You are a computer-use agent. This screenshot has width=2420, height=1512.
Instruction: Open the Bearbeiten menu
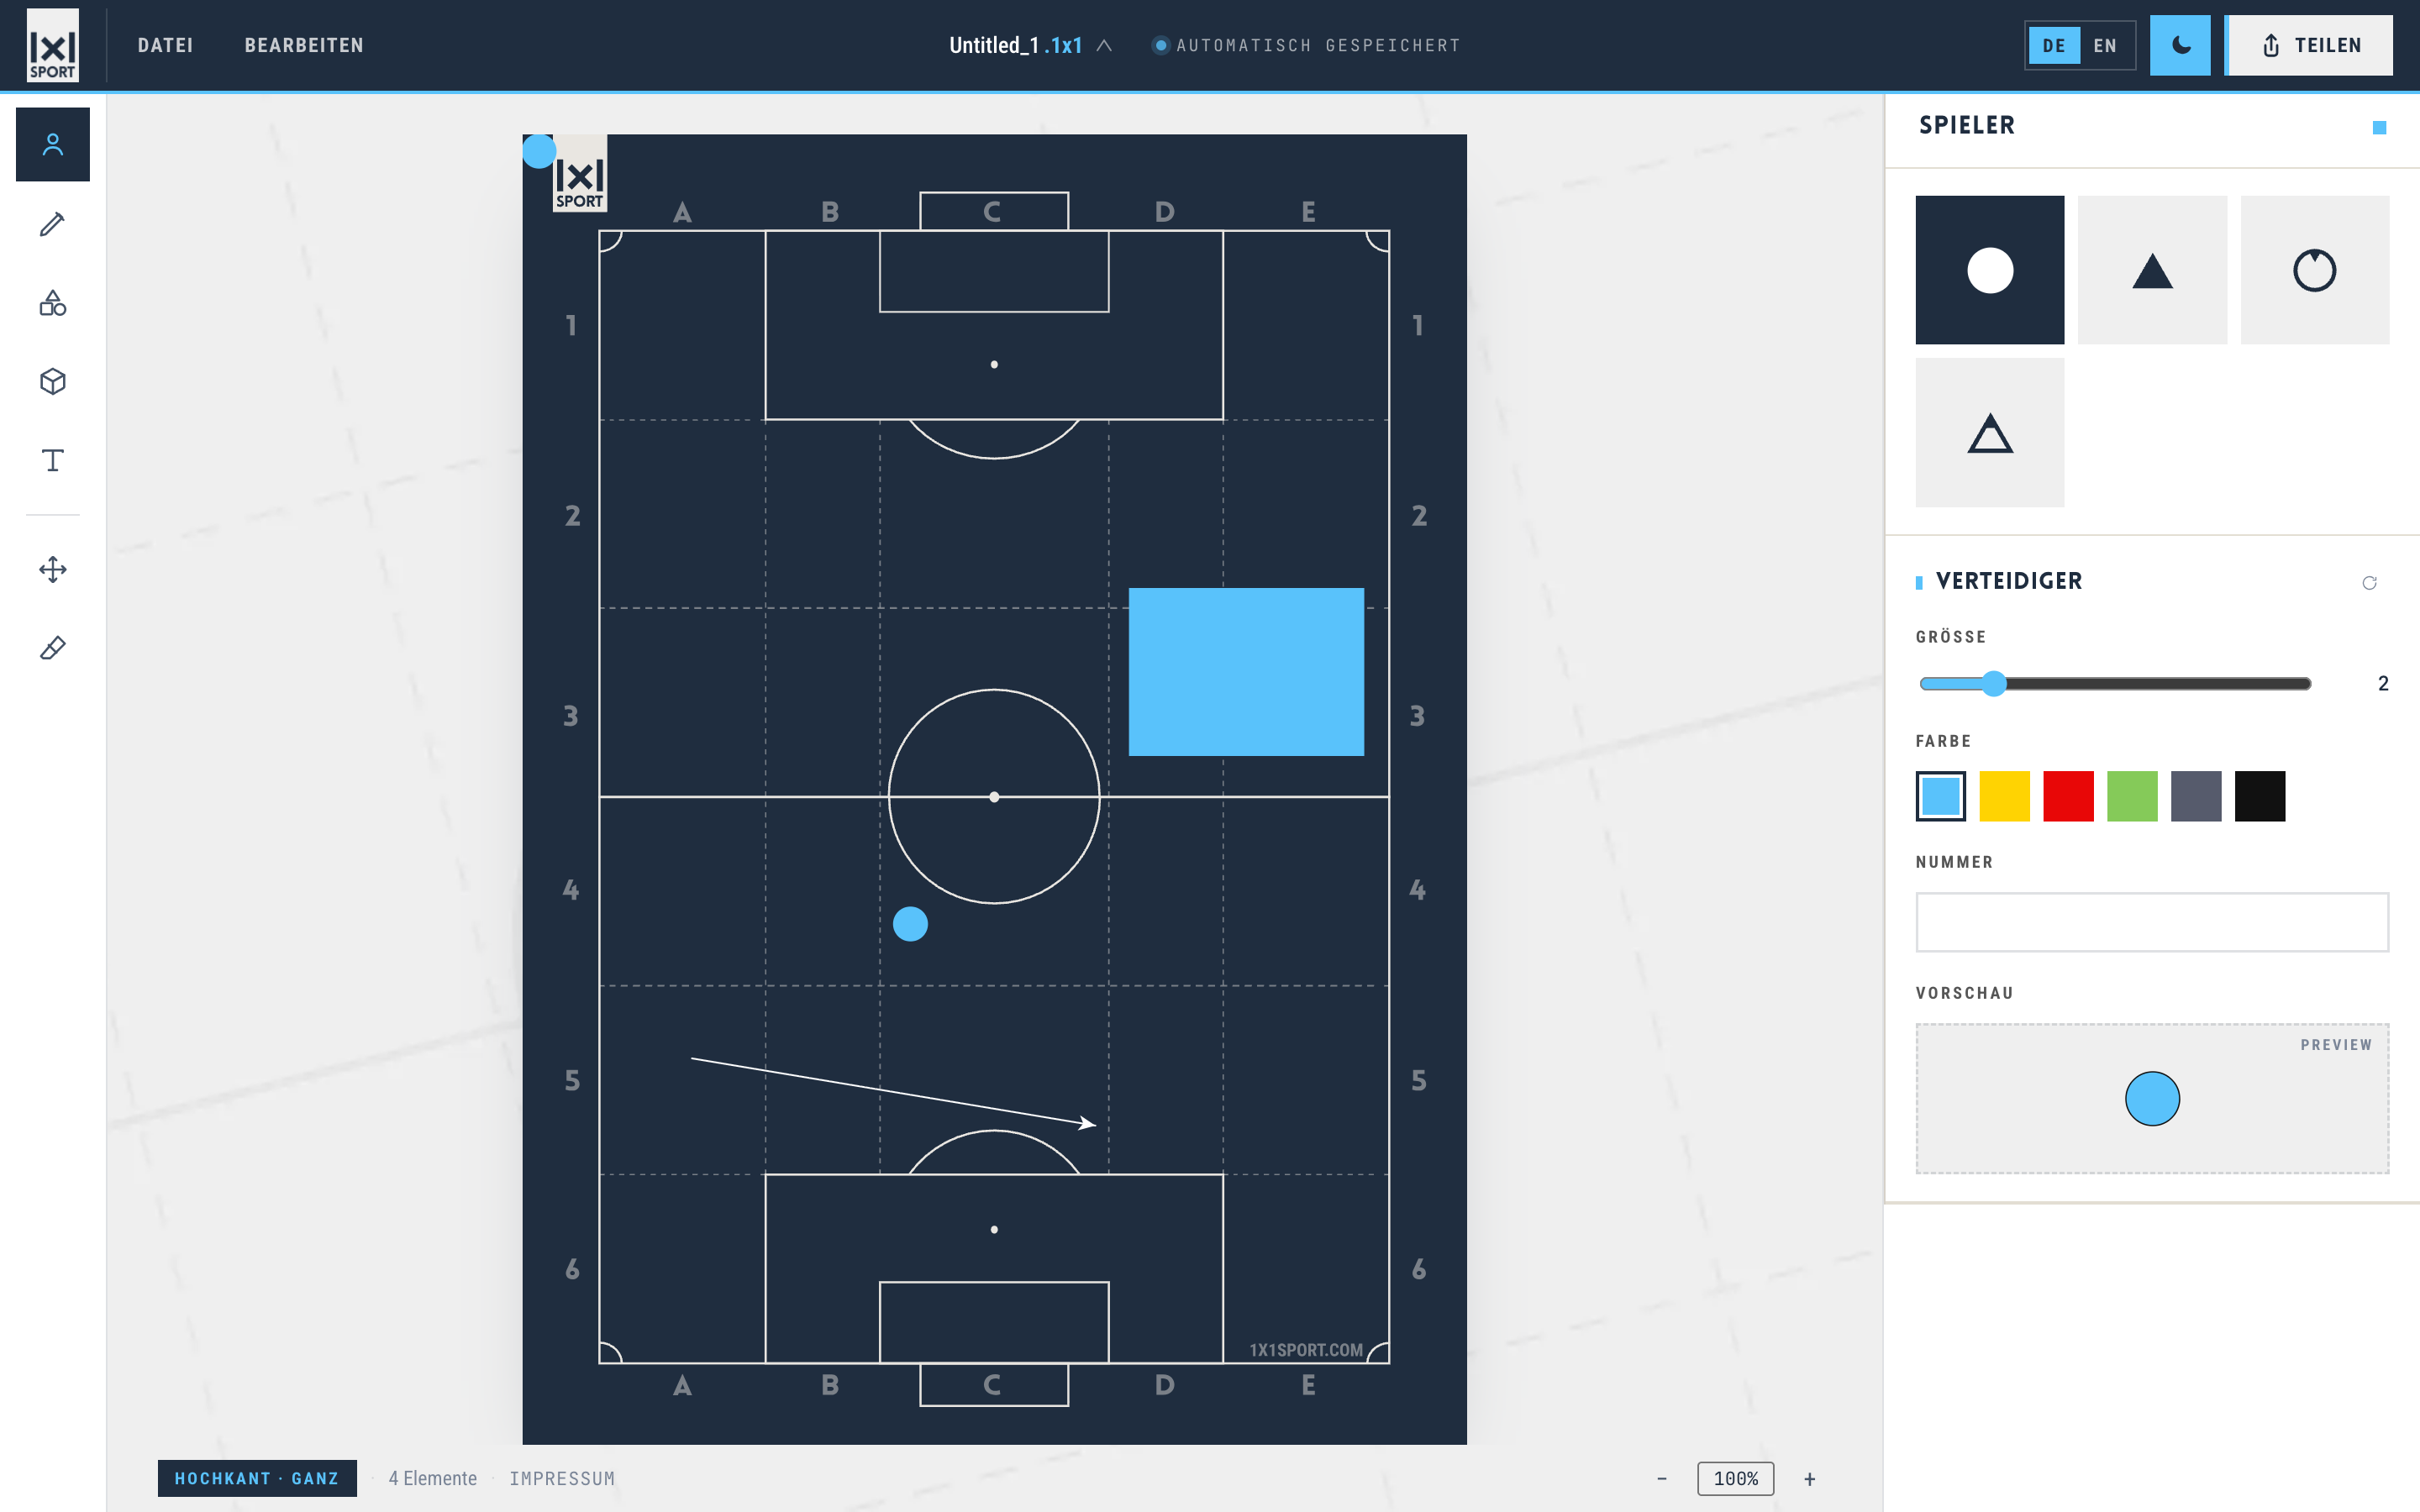click(304, 45)
